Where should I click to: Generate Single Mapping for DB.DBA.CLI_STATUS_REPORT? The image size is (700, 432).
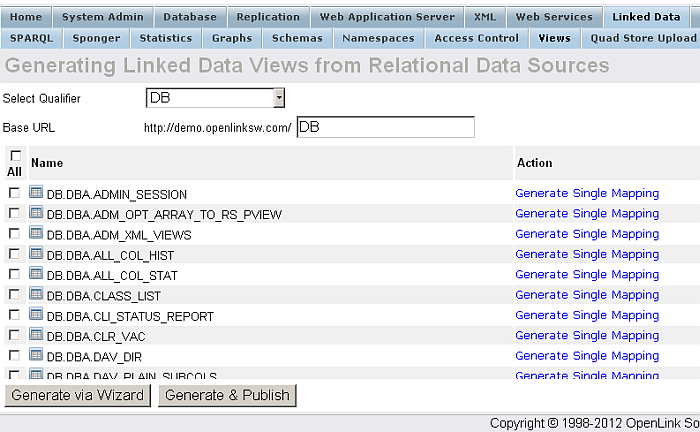point(587,315)
